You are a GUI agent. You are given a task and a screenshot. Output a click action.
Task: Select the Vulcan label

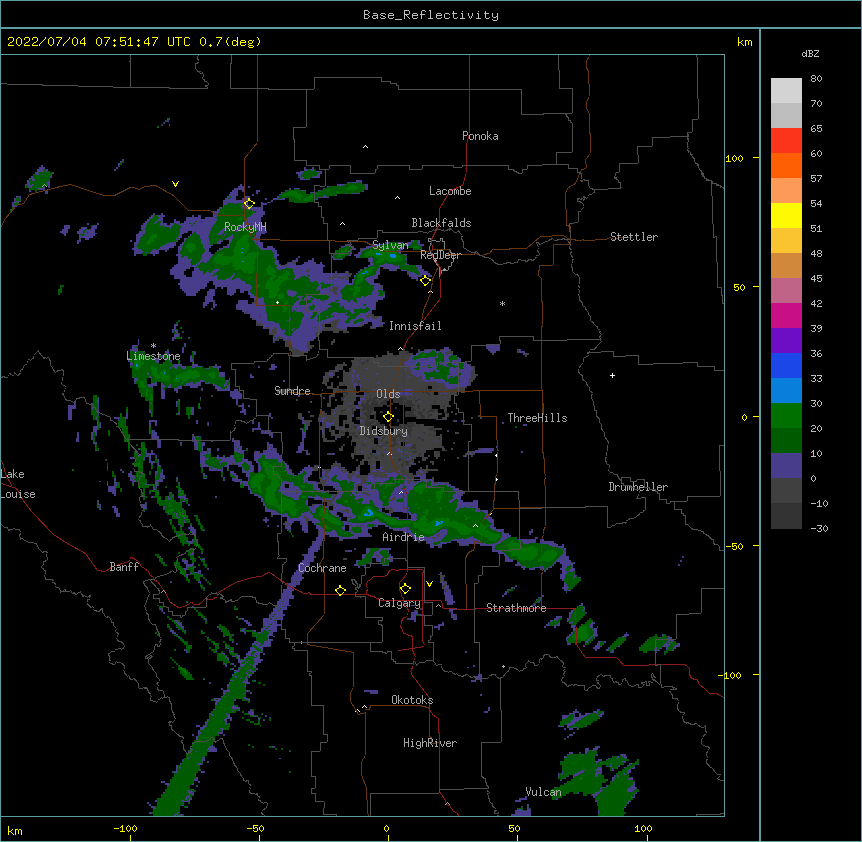pyautogui.click(x=543, y=792)
